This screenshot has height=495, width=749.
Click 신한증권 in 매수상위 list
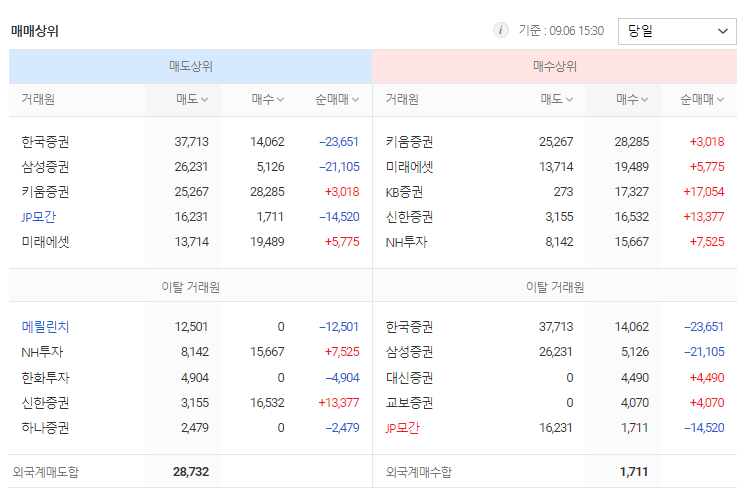coord(409,217)
